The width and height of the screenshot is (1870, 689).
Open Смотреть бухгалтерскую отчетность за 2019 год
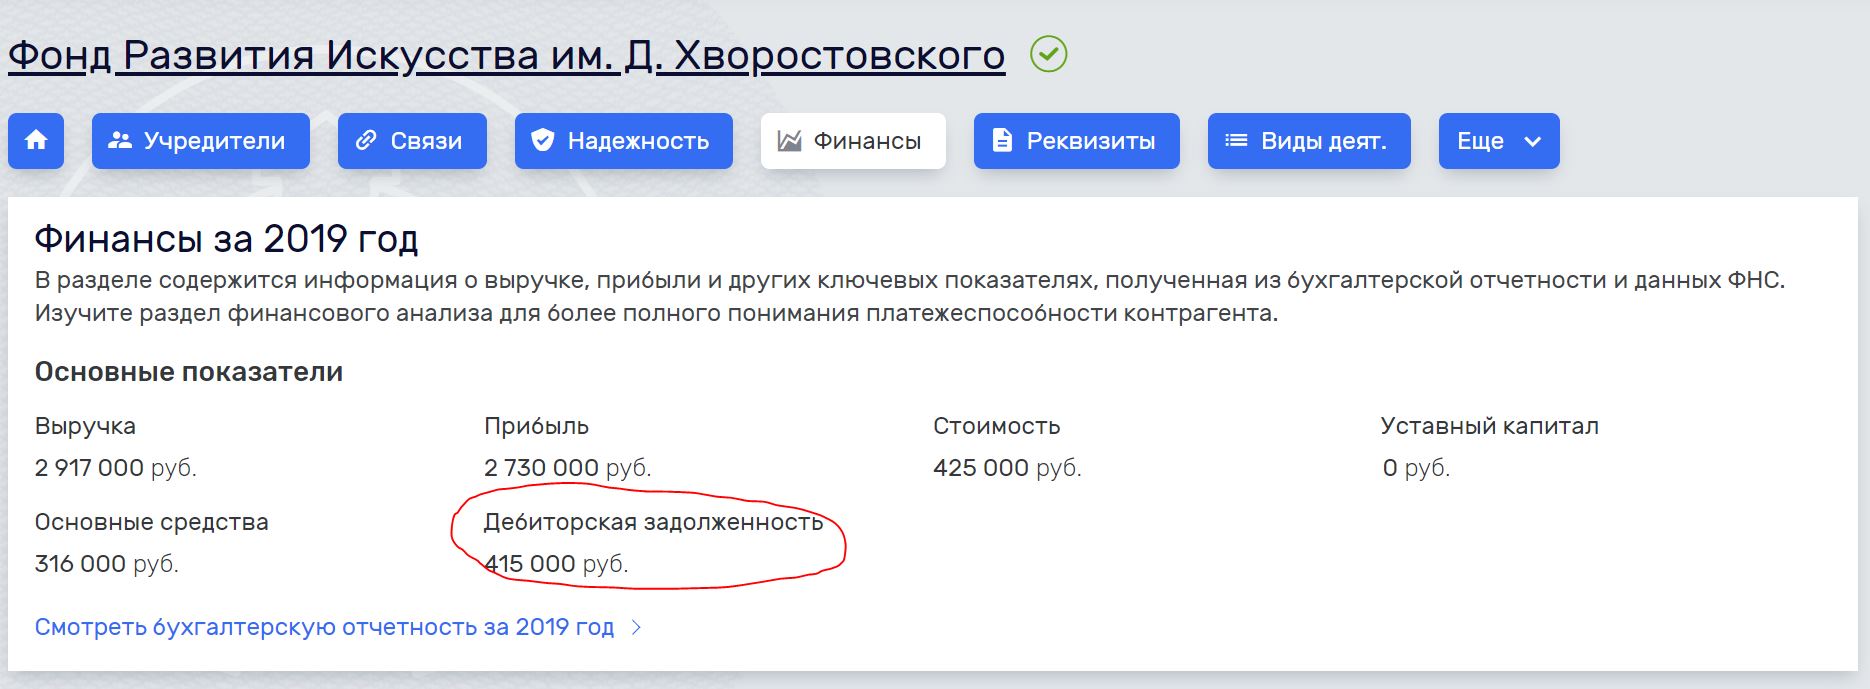coord(324,628)
